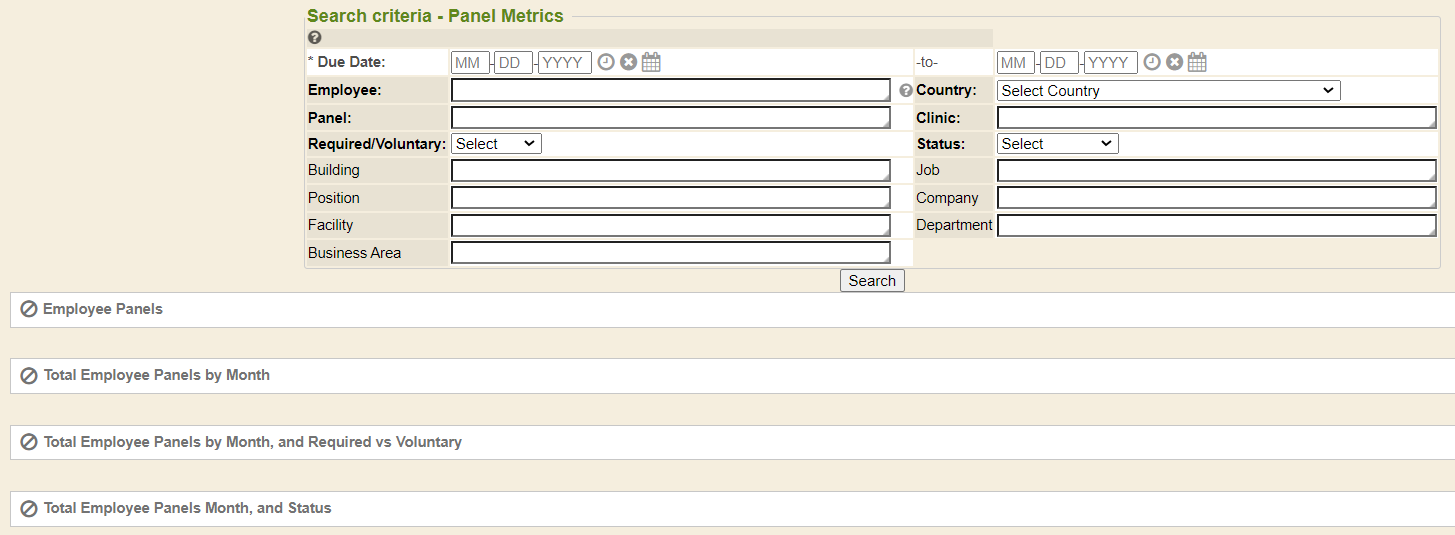Viewport: 1455px width, 535px height.
Task: Click the help icon beside the Employee field
Action: tap(906, 90)
